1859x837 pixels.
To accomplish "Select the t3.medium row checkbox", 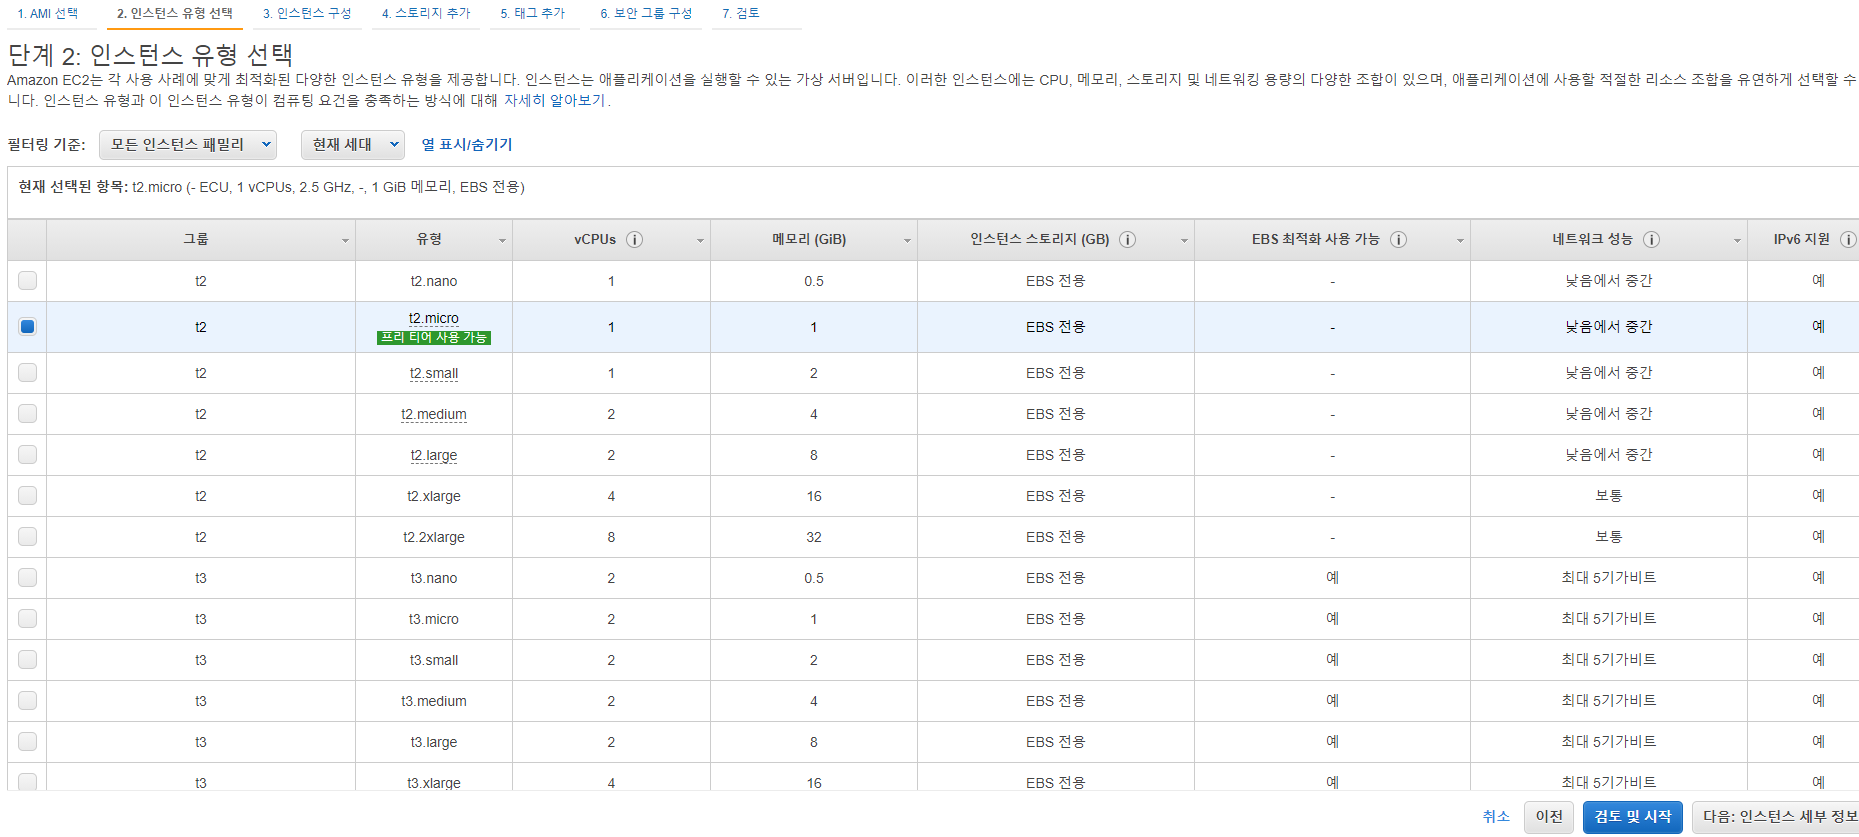I will pyautogui.click(x=27, y=700).
